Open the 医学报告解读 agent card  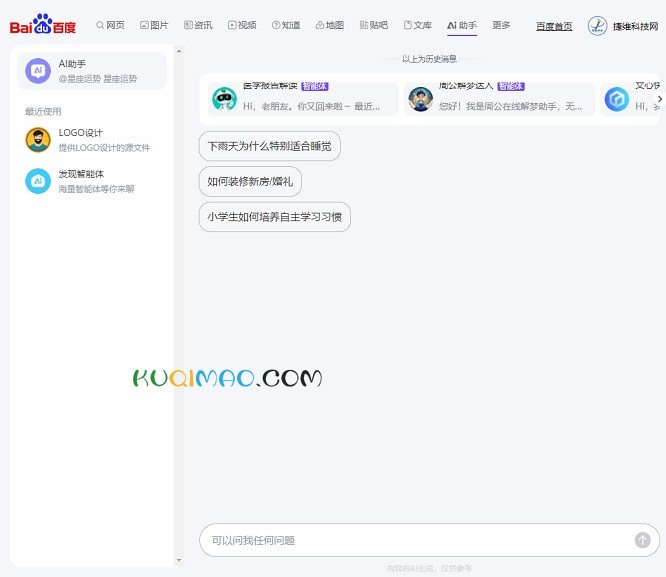coord(303,99)
